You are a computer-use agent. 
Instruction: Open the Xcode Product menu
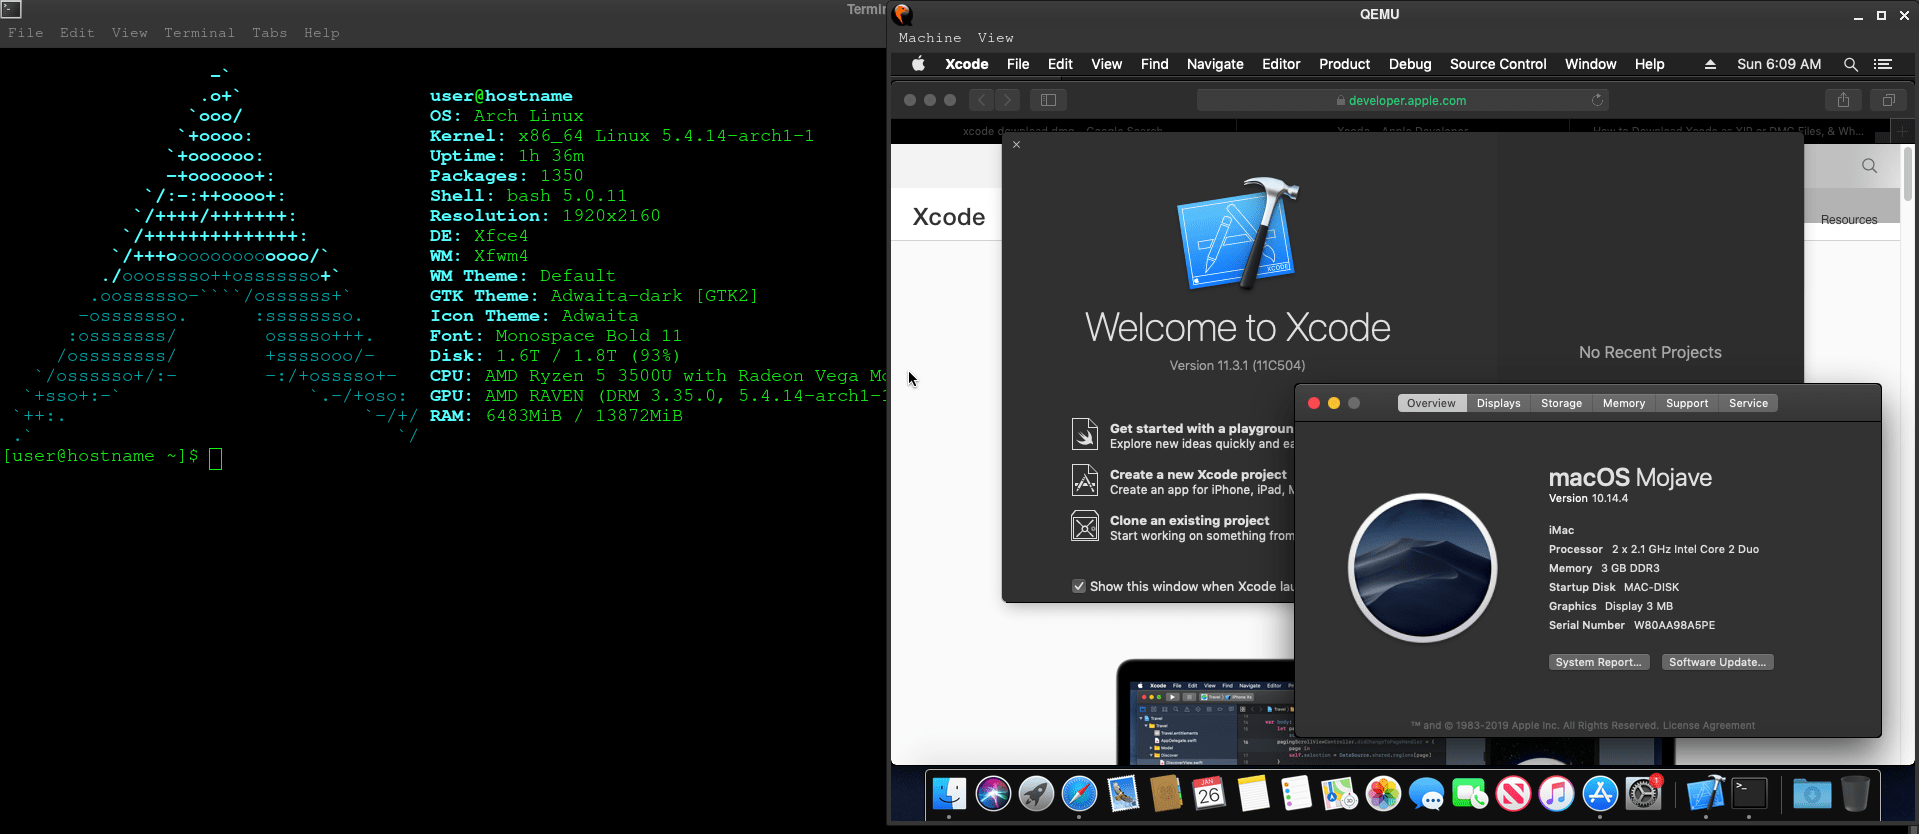pyautogui.click(x=1344, y=64)
